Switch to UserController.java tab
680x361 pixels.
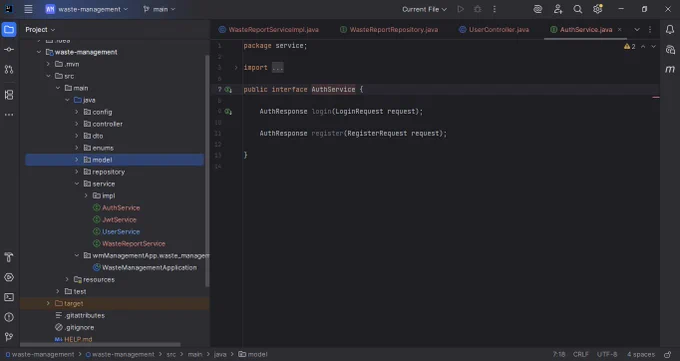(x=494, y=30)
